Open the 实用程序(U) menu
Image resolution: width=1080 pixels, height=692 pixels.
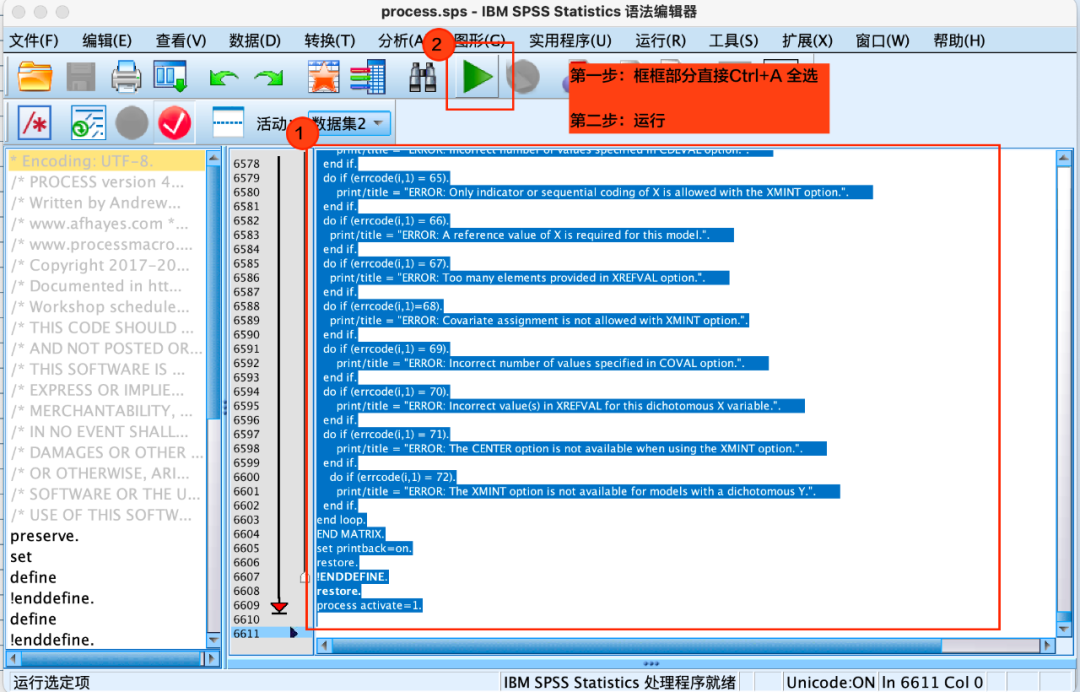(x=570, y=41)
